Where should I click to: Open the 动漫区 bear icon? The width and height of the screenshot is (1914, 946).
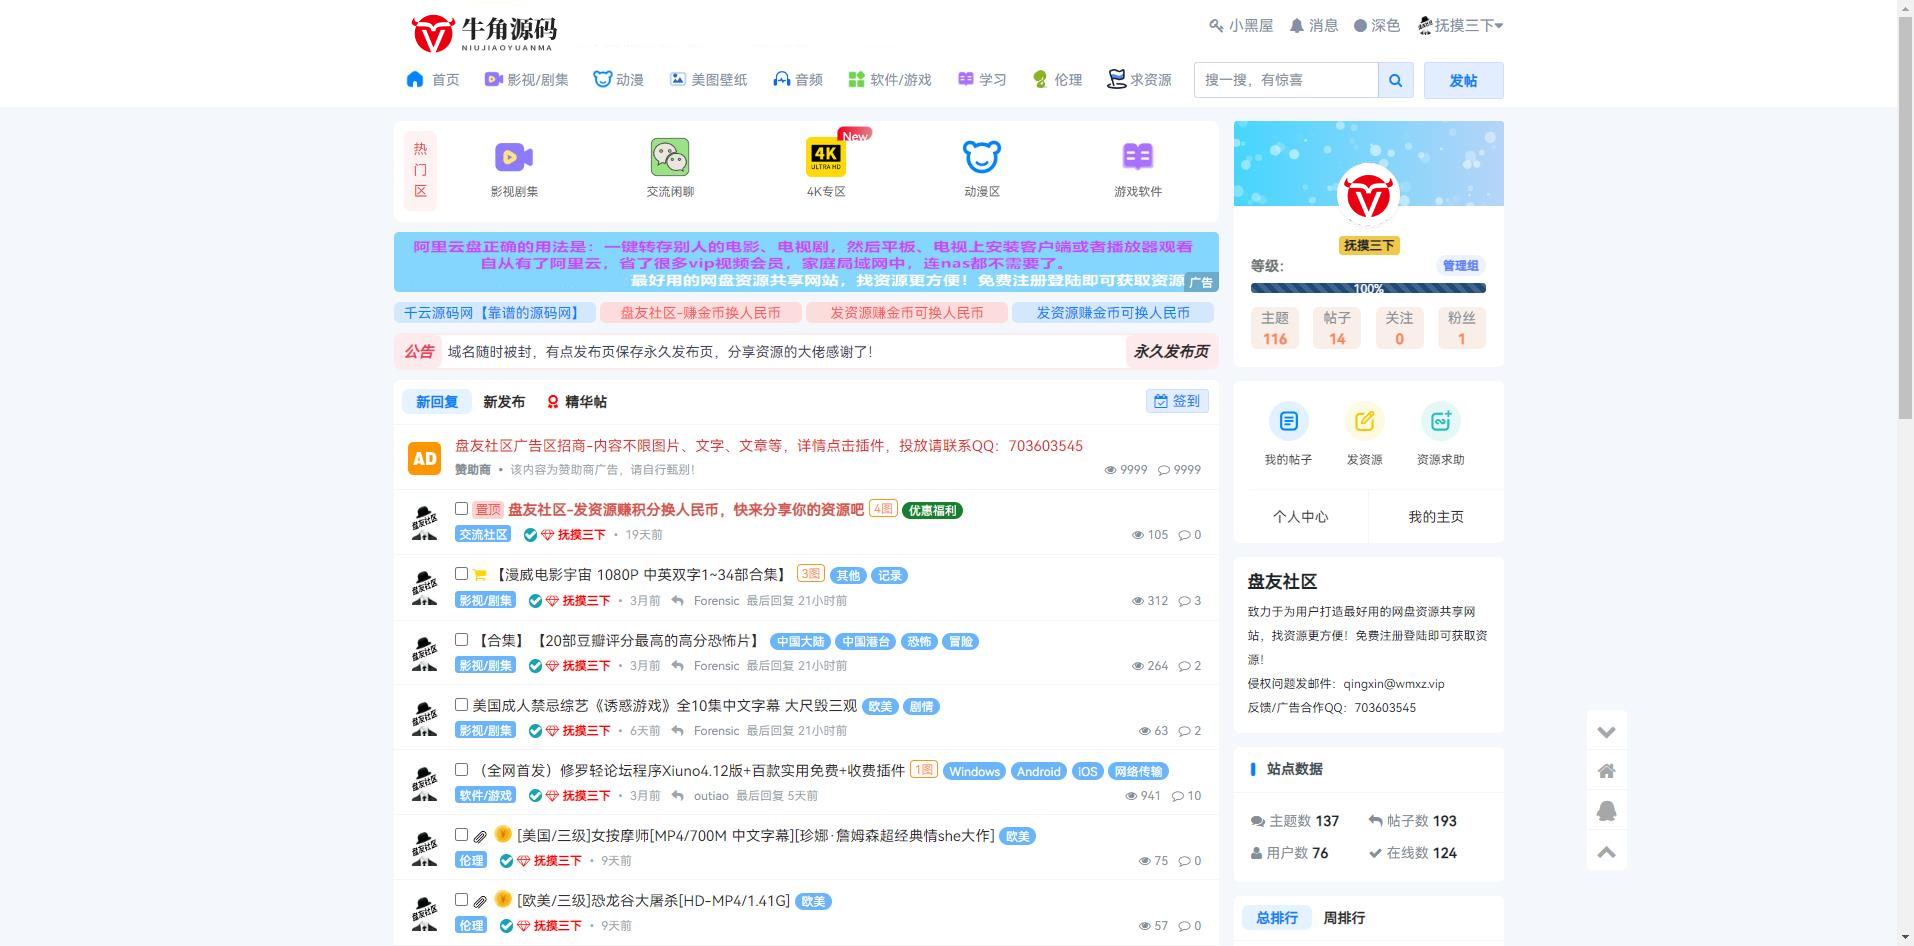click(981, 157)
